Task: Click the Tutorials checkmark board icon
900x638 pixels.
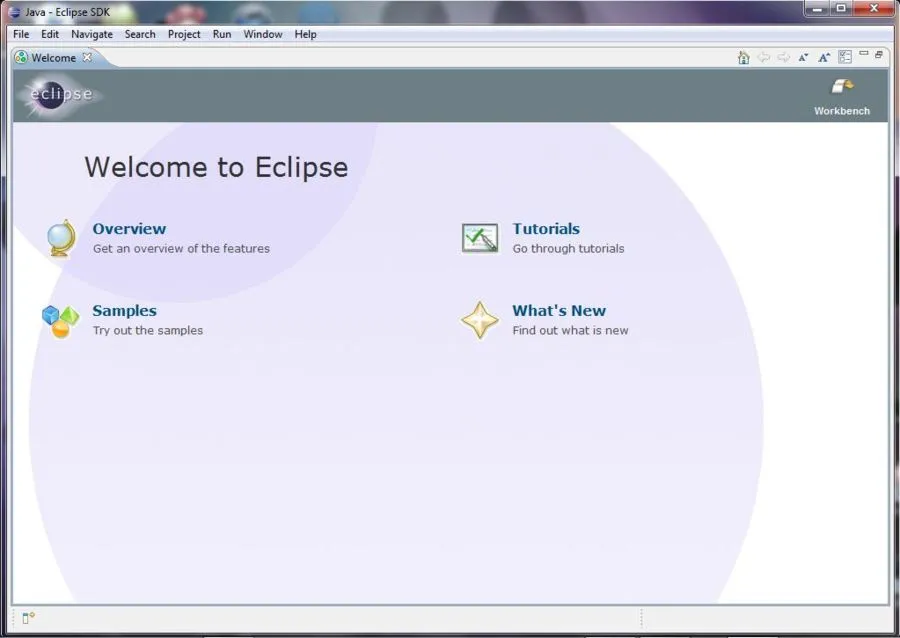Action: (480, 238)
